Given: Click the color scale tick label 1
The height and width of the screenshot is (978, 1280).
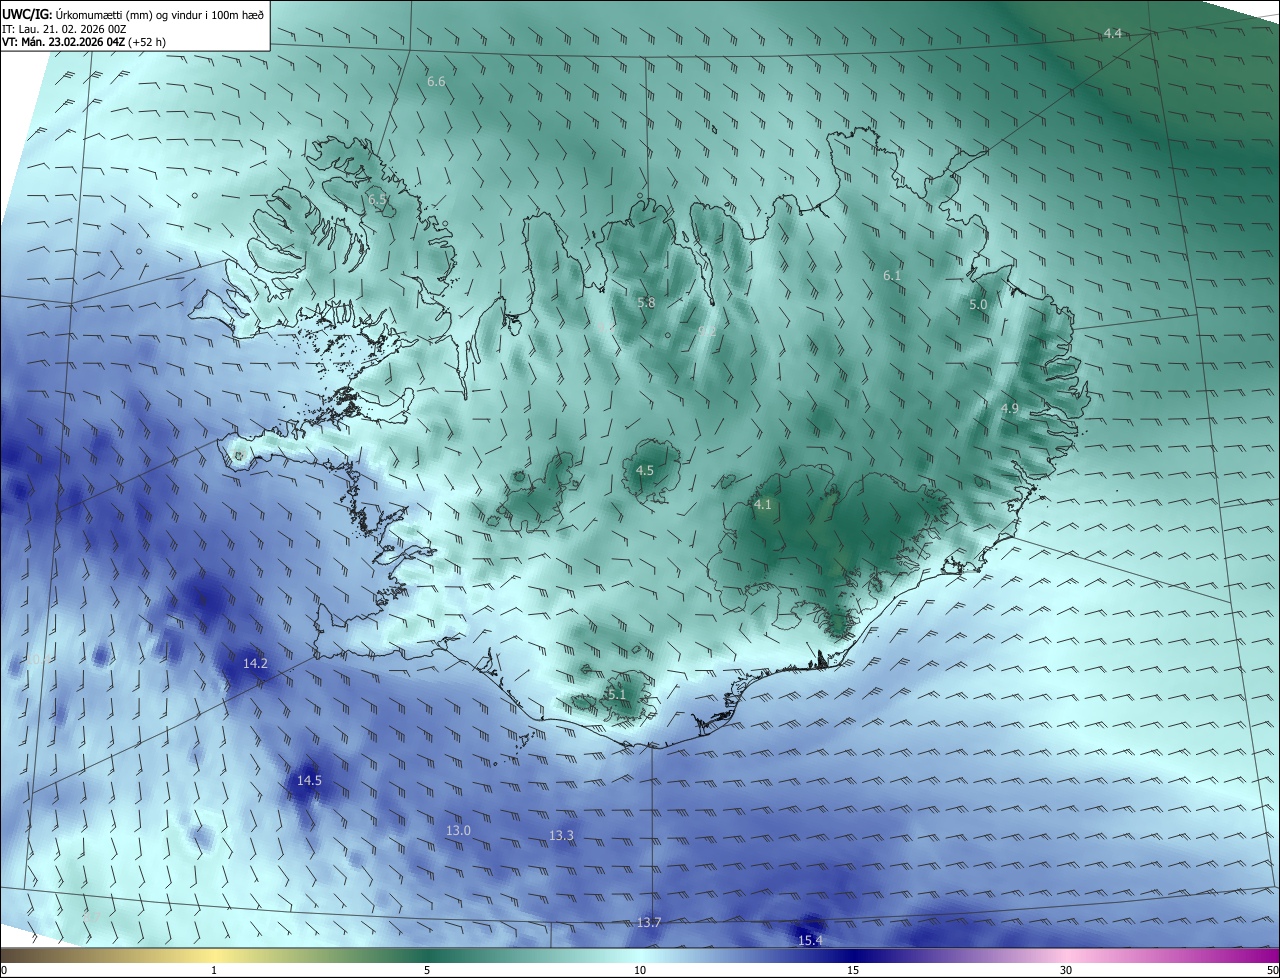Looking at the screenshot, I should [214, 970].
